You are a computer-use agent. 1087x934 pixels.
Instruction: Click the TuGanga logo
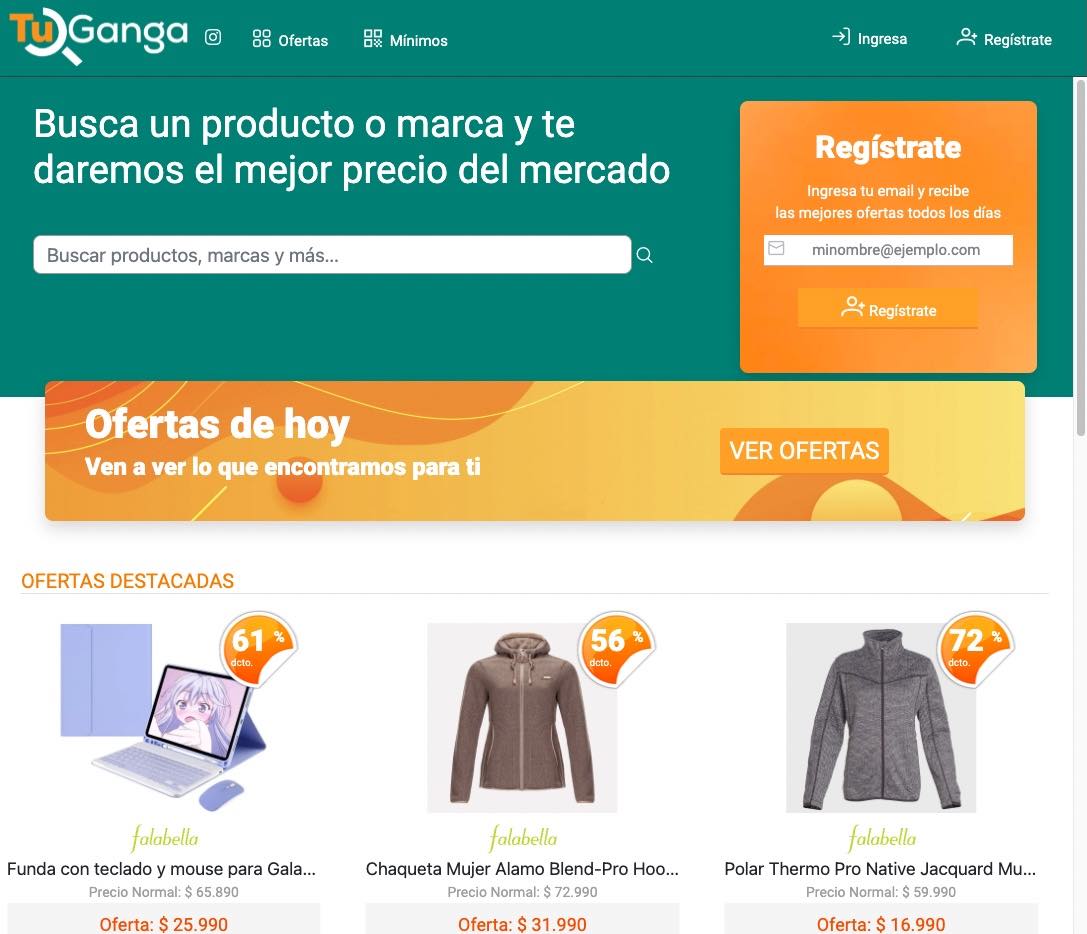(98, 36)
